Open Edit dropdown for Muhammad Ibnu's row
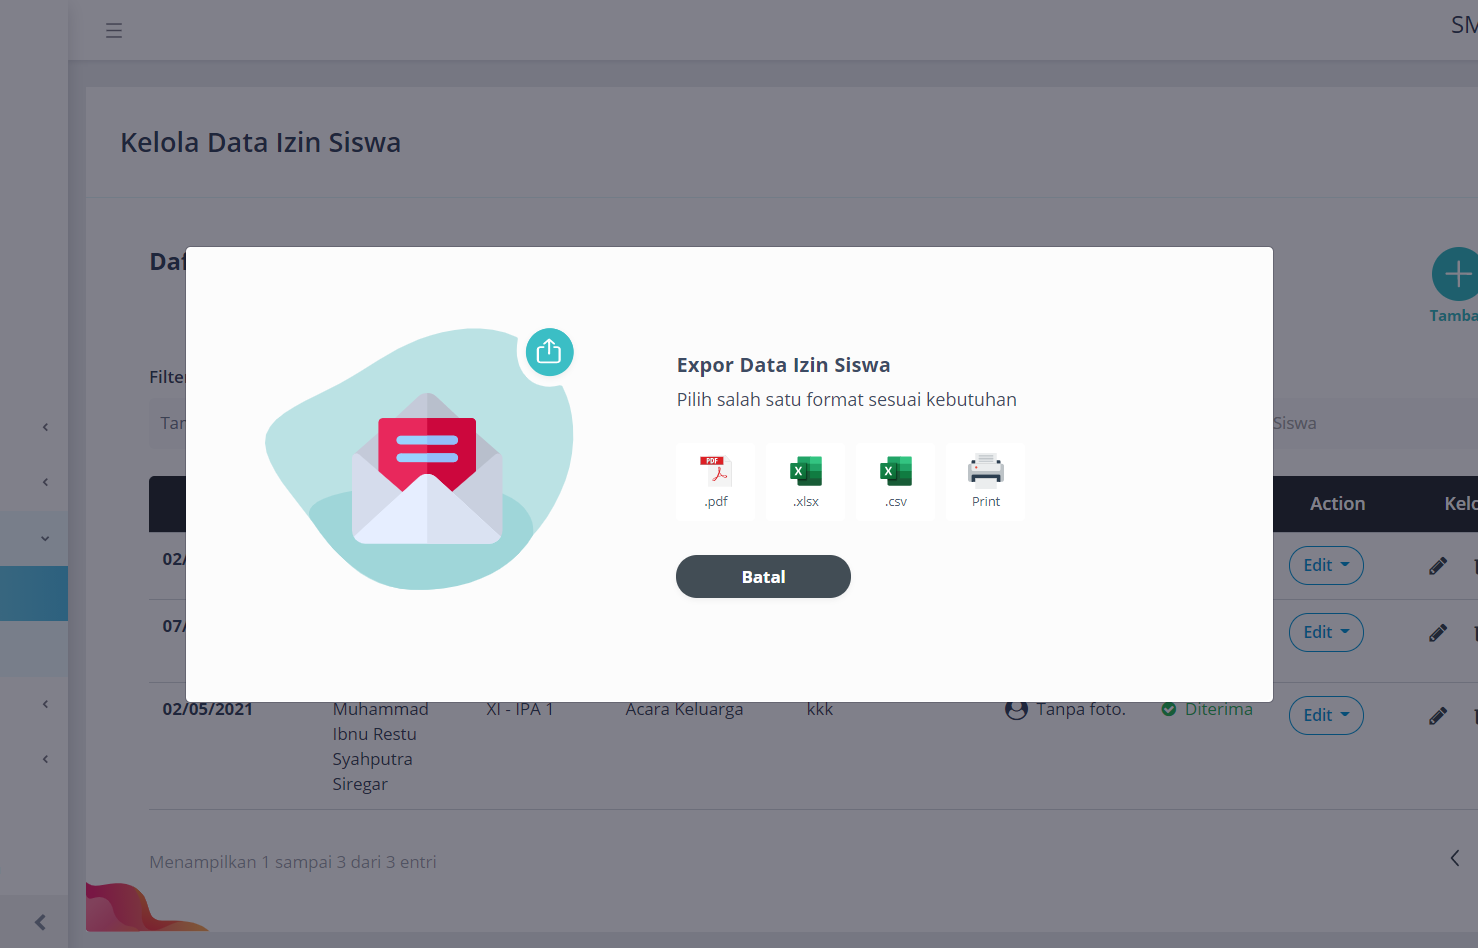The image size is (1478, 948). 1325,716
